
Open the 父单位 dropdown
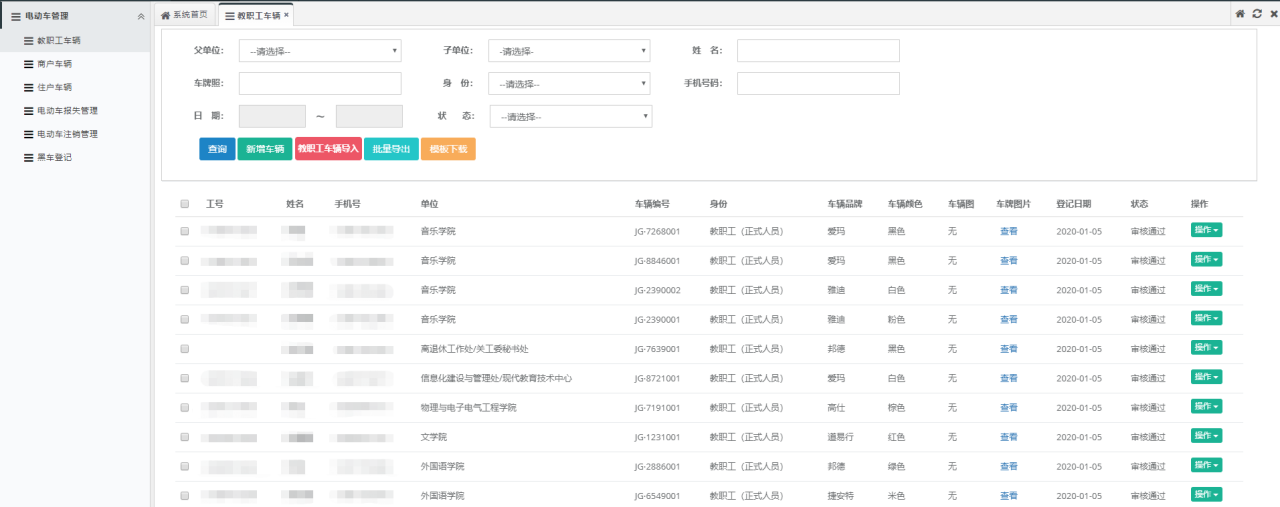[320, 51]
